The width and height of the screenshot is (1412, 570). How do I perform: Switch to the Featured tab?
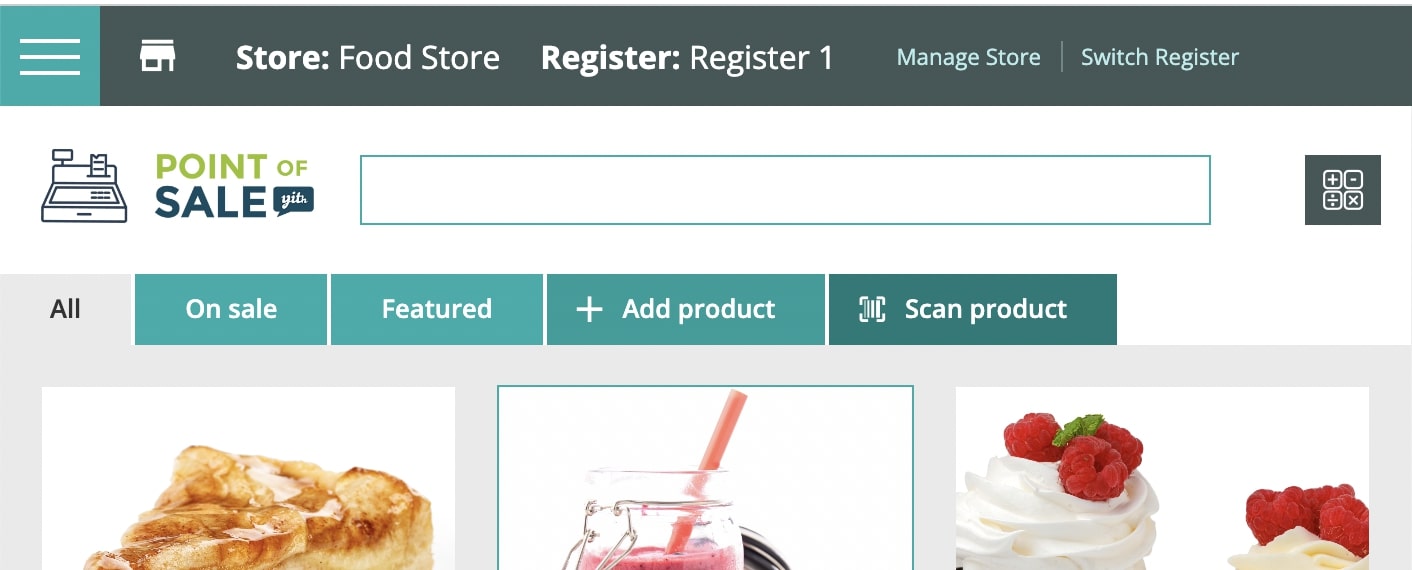pyautogui.click(x=437, y=309)
